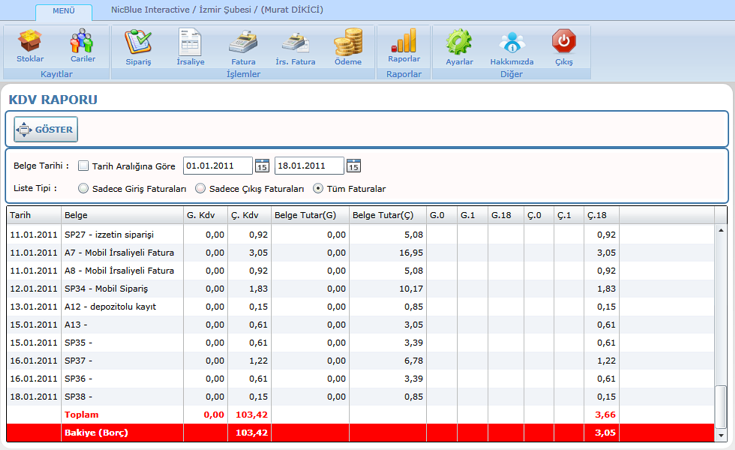Image resolution: width=735 pixels, height=450 pixels.
Task: Open the Raporlar reports item
Action: 404,45
